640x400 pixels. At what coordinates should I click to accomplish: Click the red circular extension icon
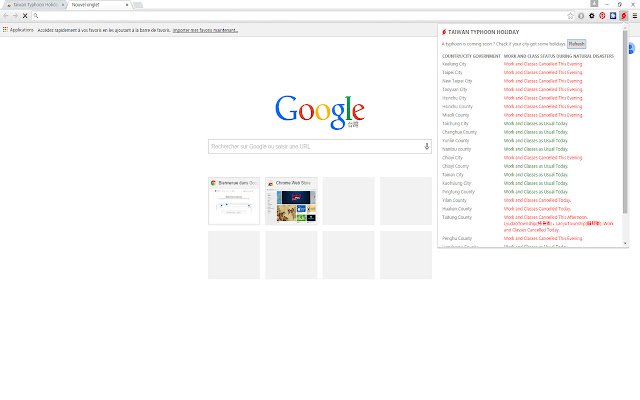pos(602,16)
